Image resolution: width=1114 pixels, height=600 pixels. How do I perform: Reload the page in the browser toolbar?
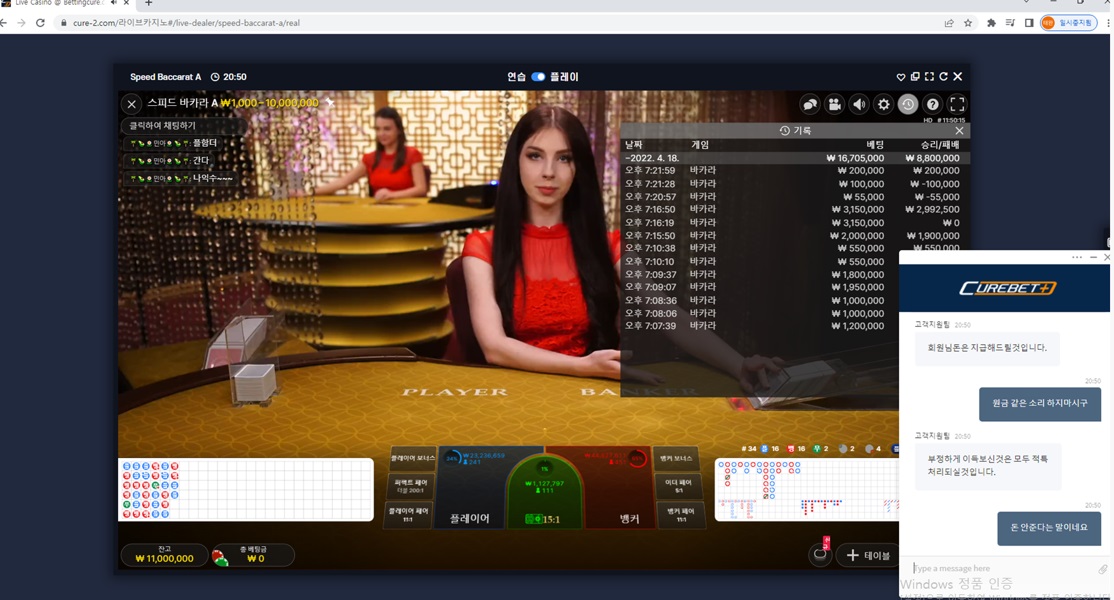point(40,23)
